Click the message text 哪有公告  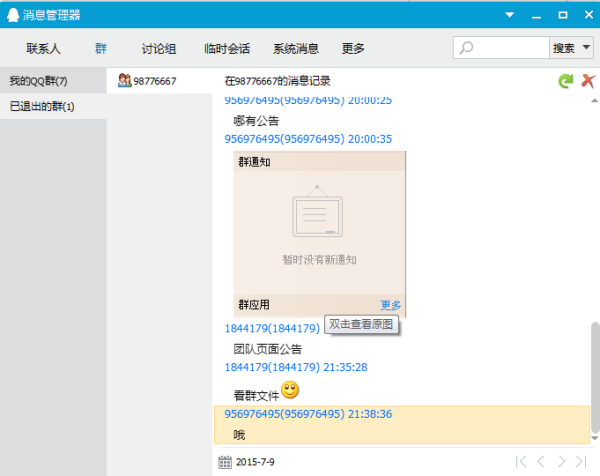pyautogui.click(x=256, y=121)
